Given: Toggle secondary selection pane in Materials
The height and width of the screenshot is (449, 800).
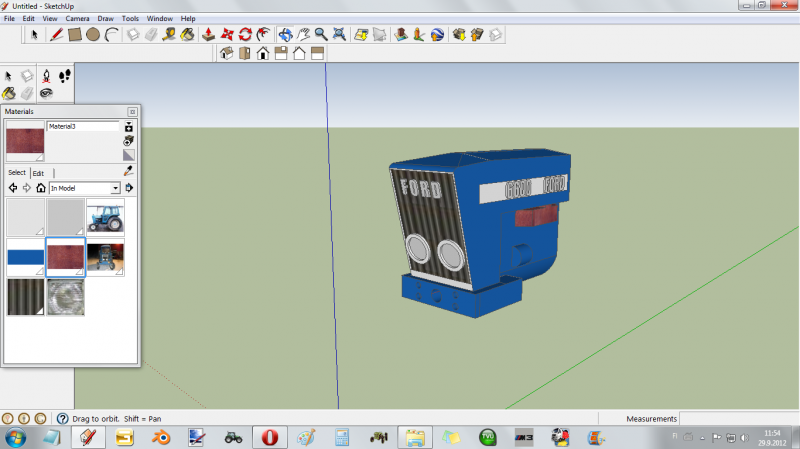Looking at the screenshot, I should (129, 127).
